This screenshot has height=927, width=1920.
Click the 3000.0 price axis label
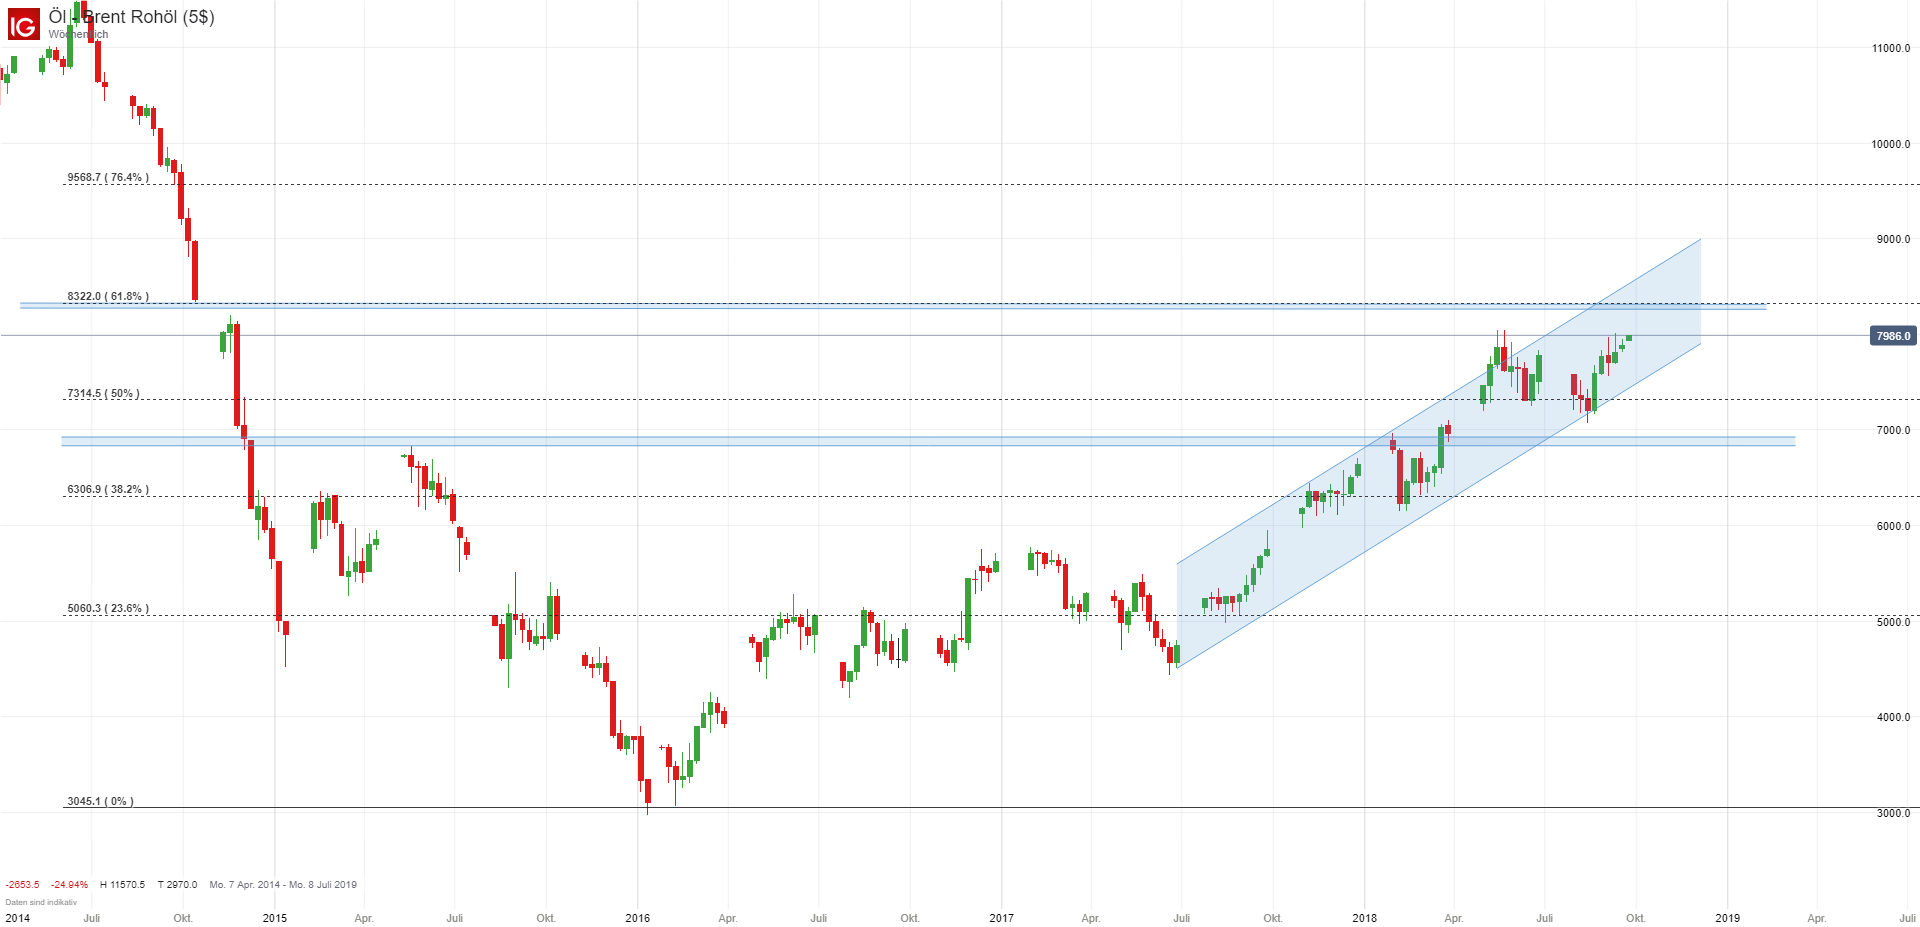click(x=1893, y=813)
